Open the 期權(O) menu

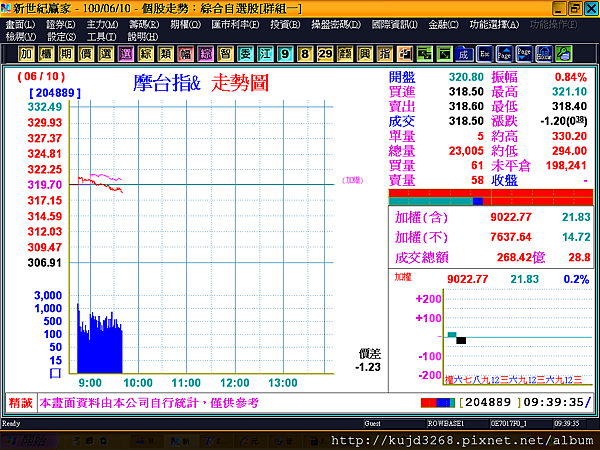185,24
